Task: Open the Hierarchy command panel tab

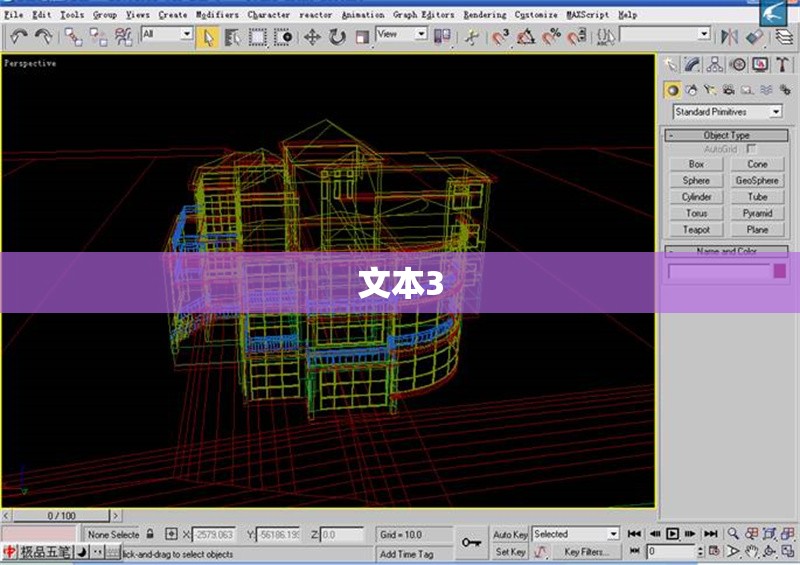Action: pyautogui.click(x=715, y=65)
